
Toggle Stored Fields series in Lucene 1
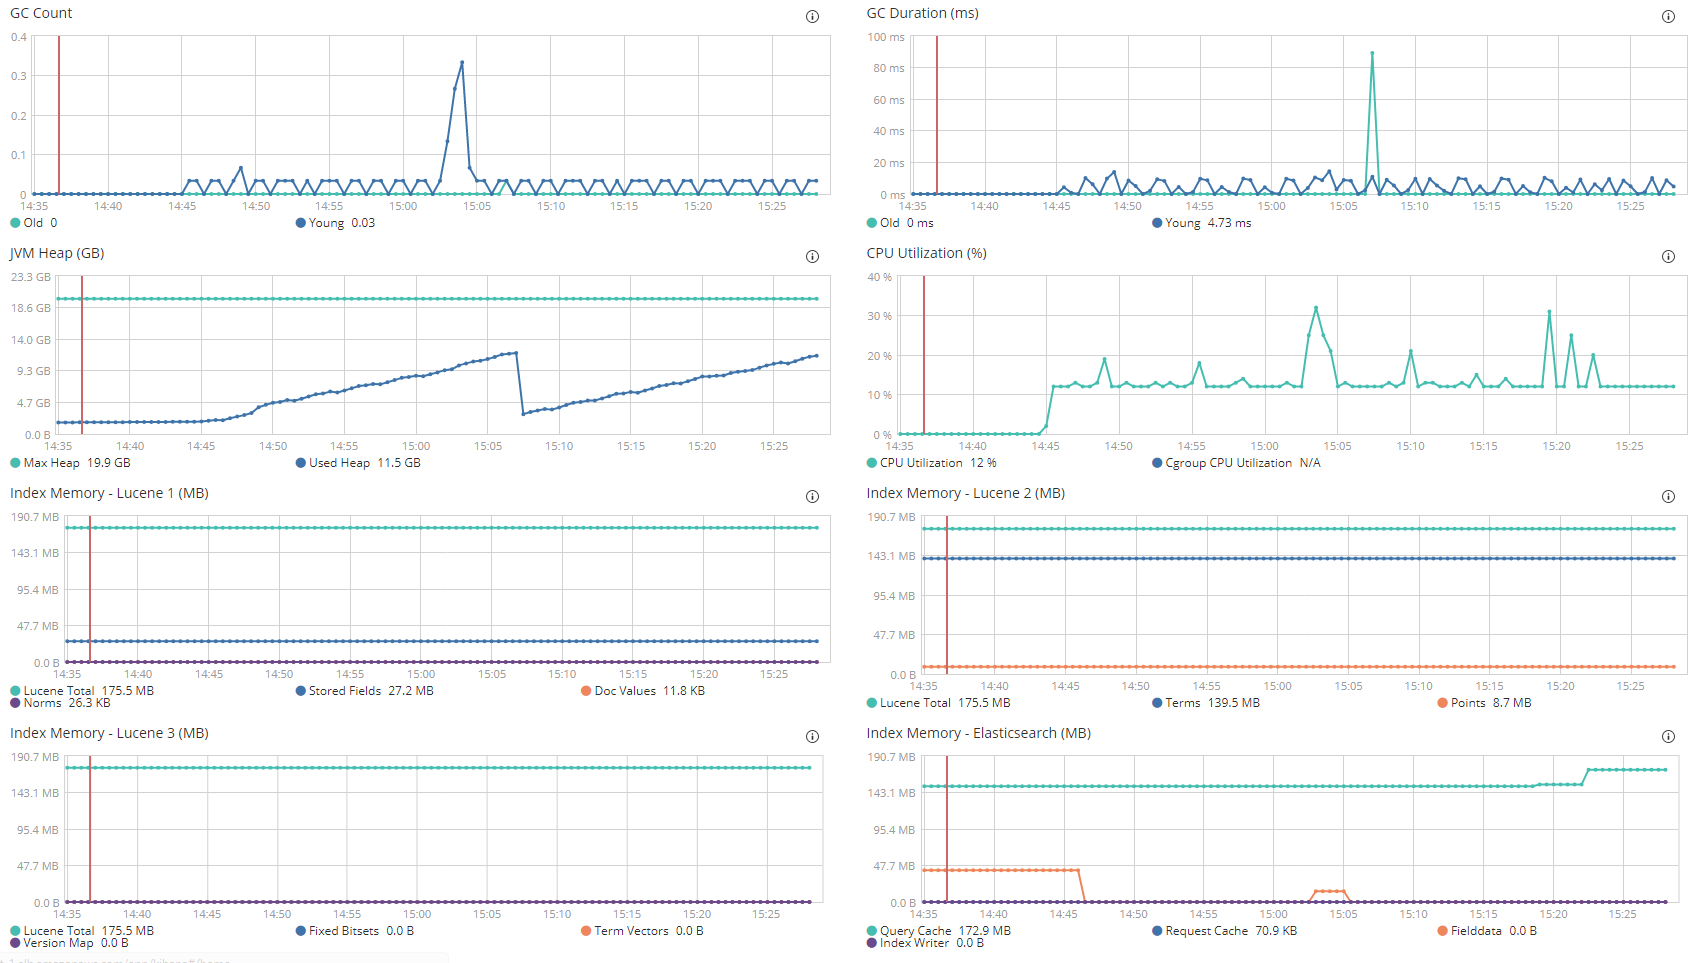[x=364, y=691]
